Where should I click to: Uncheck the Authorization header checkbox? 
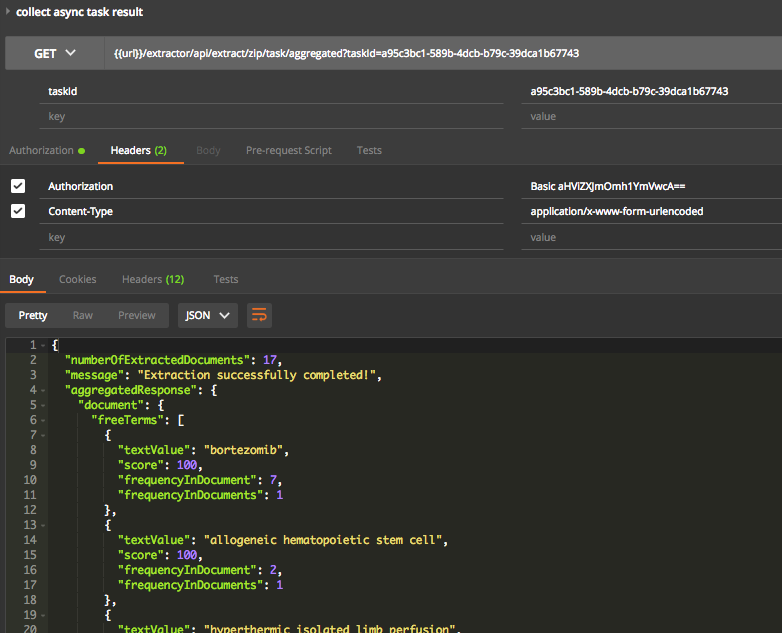[x=18, y=186]
